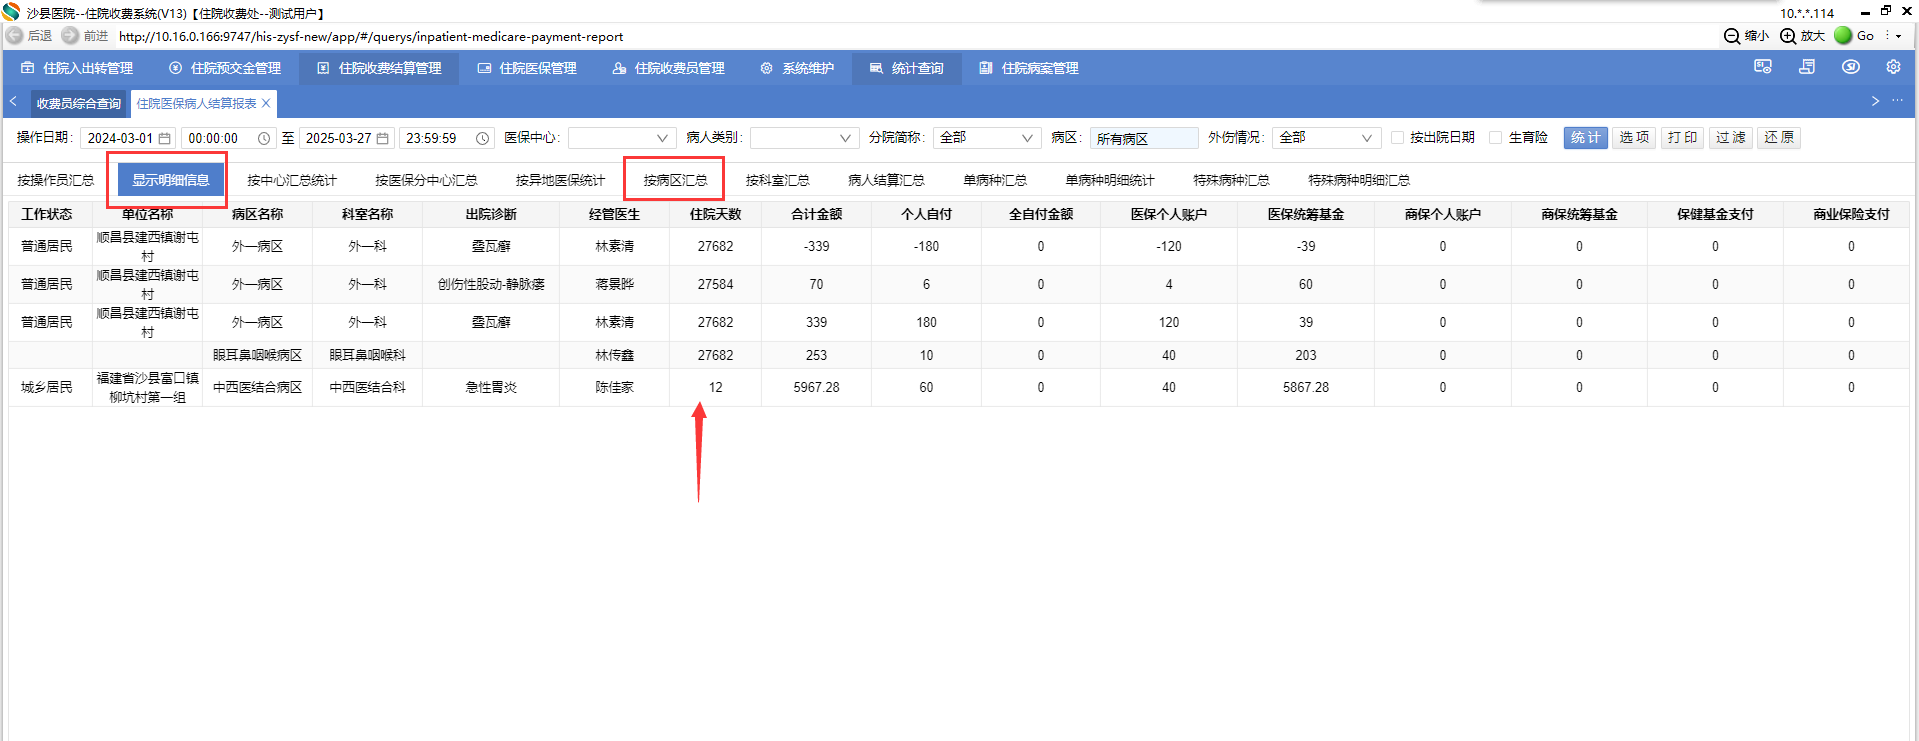Click the 缩小 zoom-out magnifier icon

coord(1732,36)
